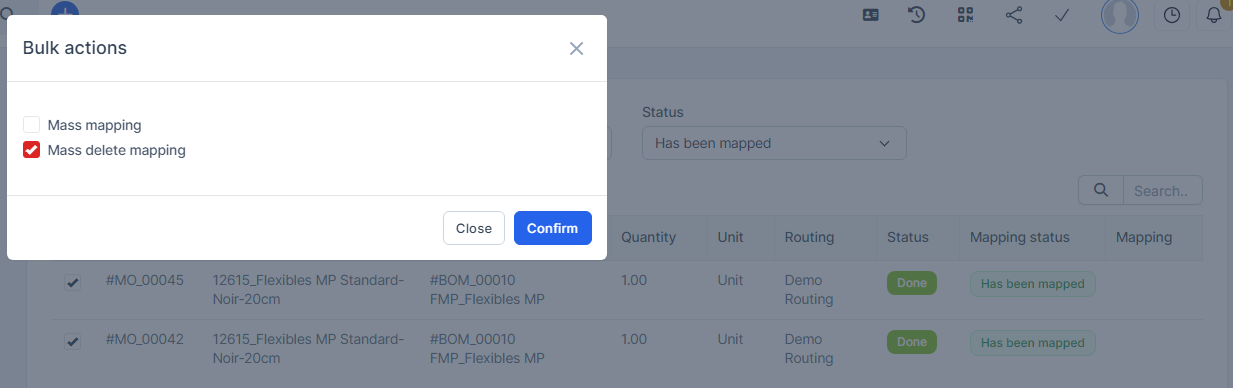Open the user profile avatar
Screen dimensions: 1233x388
[x=1120, y=15]
